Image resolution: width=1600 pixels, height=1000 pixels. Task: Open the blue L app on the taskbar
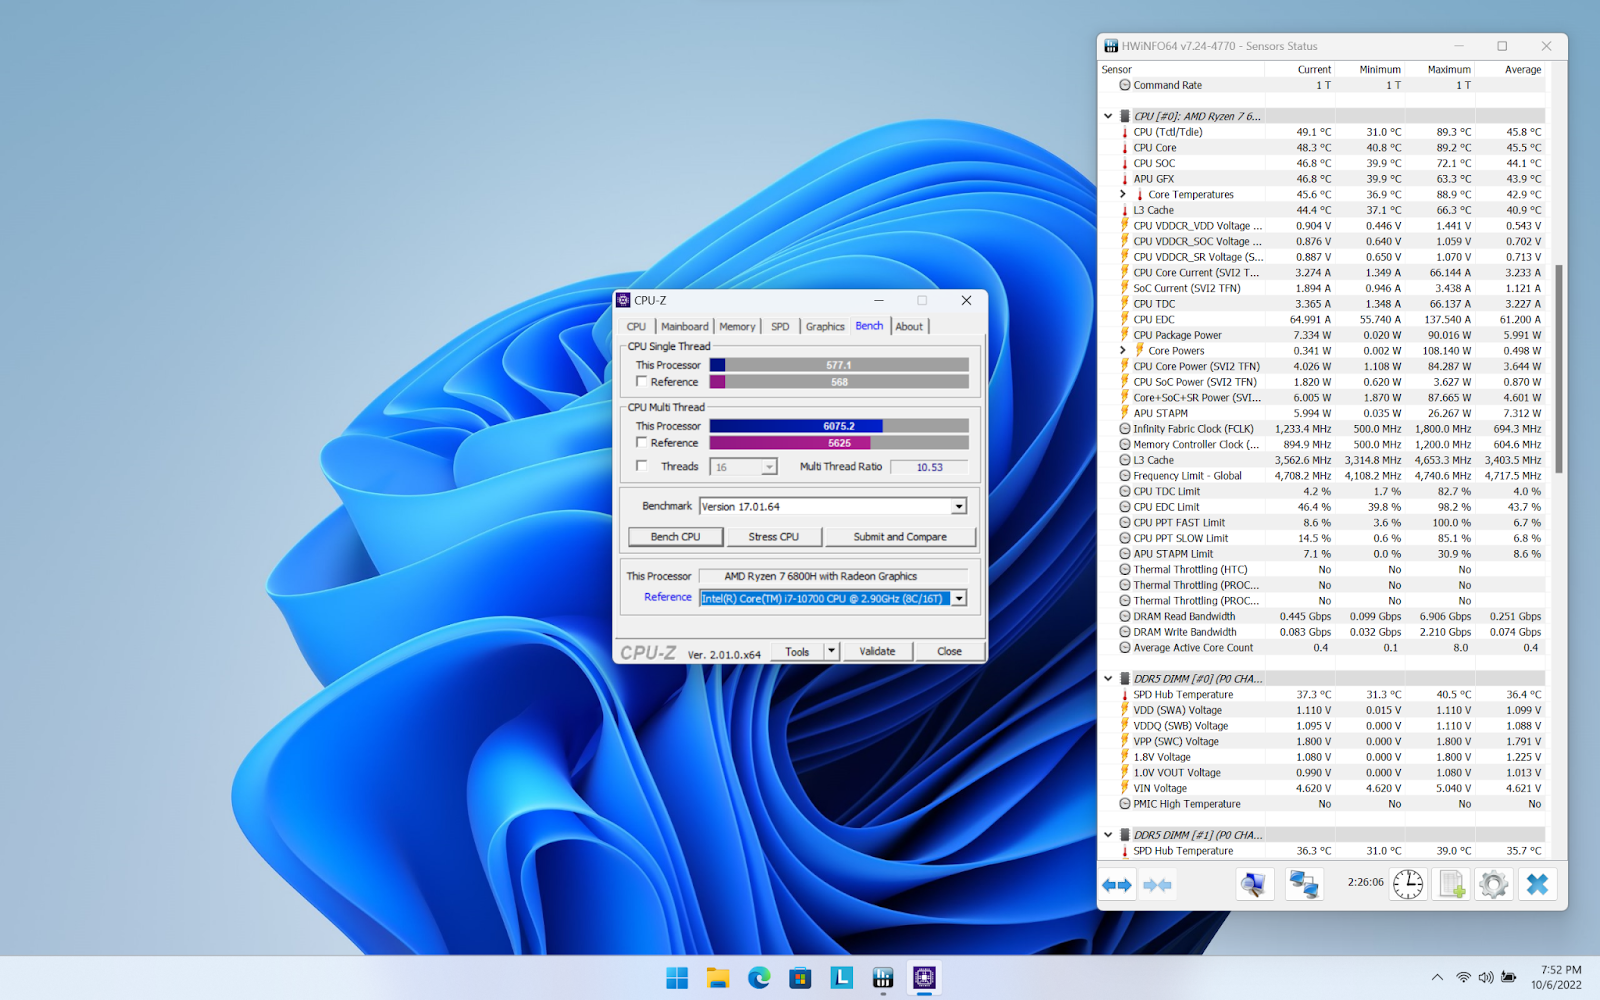pos(842,978)
